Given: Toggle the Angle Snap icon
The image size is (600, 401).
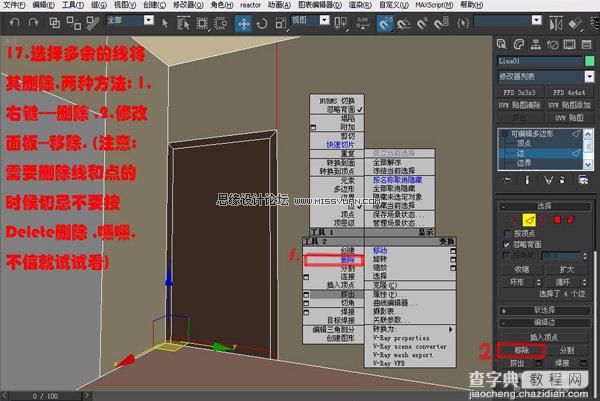Looking at the screenshot, I should point(403,24).
